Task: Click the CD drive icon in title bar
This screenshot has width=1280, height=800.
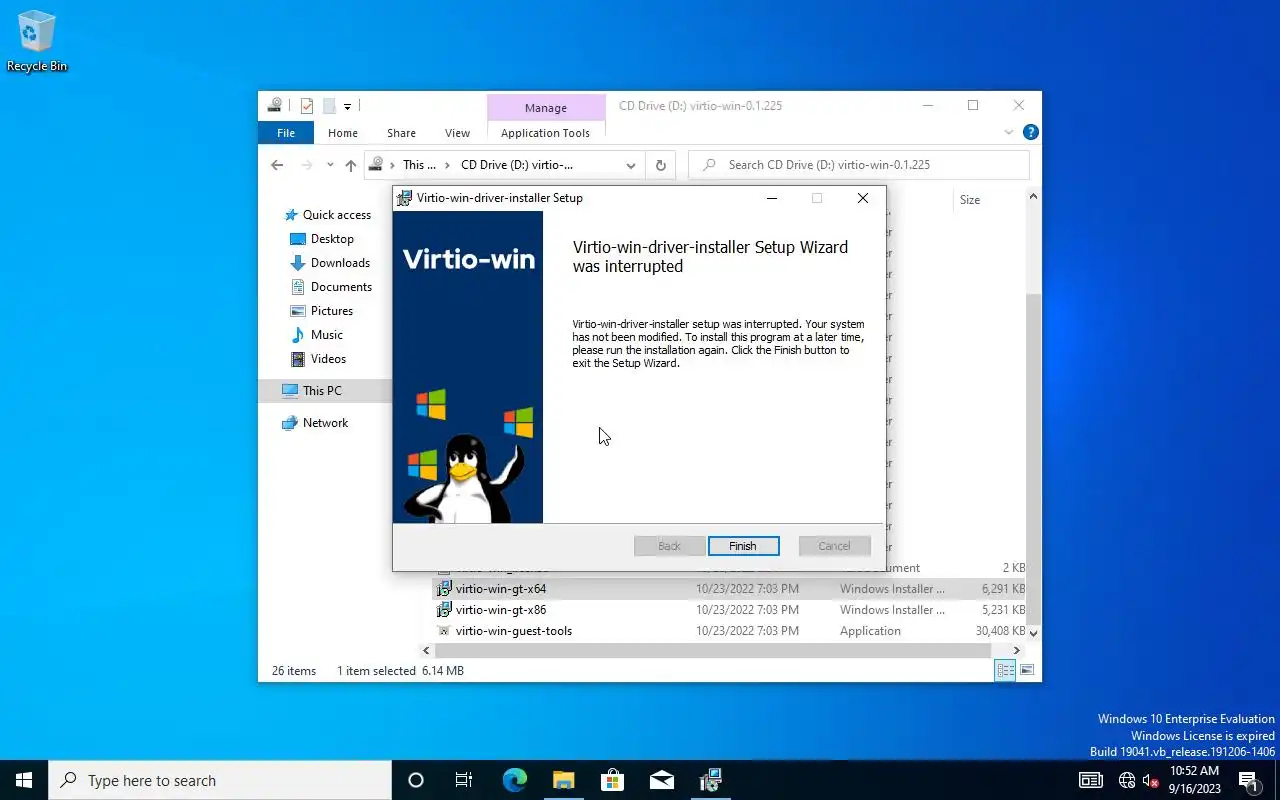Action: tap(275, 105)
